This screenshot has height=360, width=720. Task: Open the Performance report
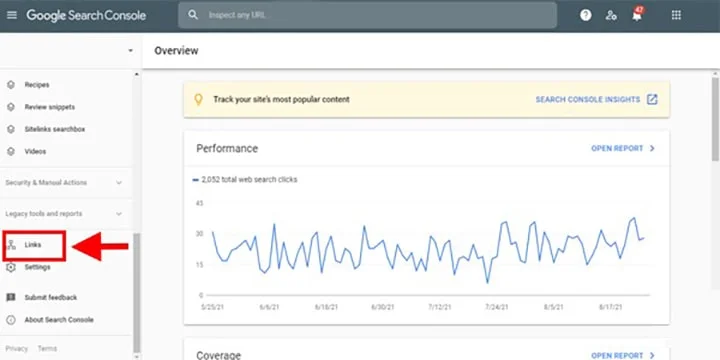pyautogui.click(x=617, y=149)
